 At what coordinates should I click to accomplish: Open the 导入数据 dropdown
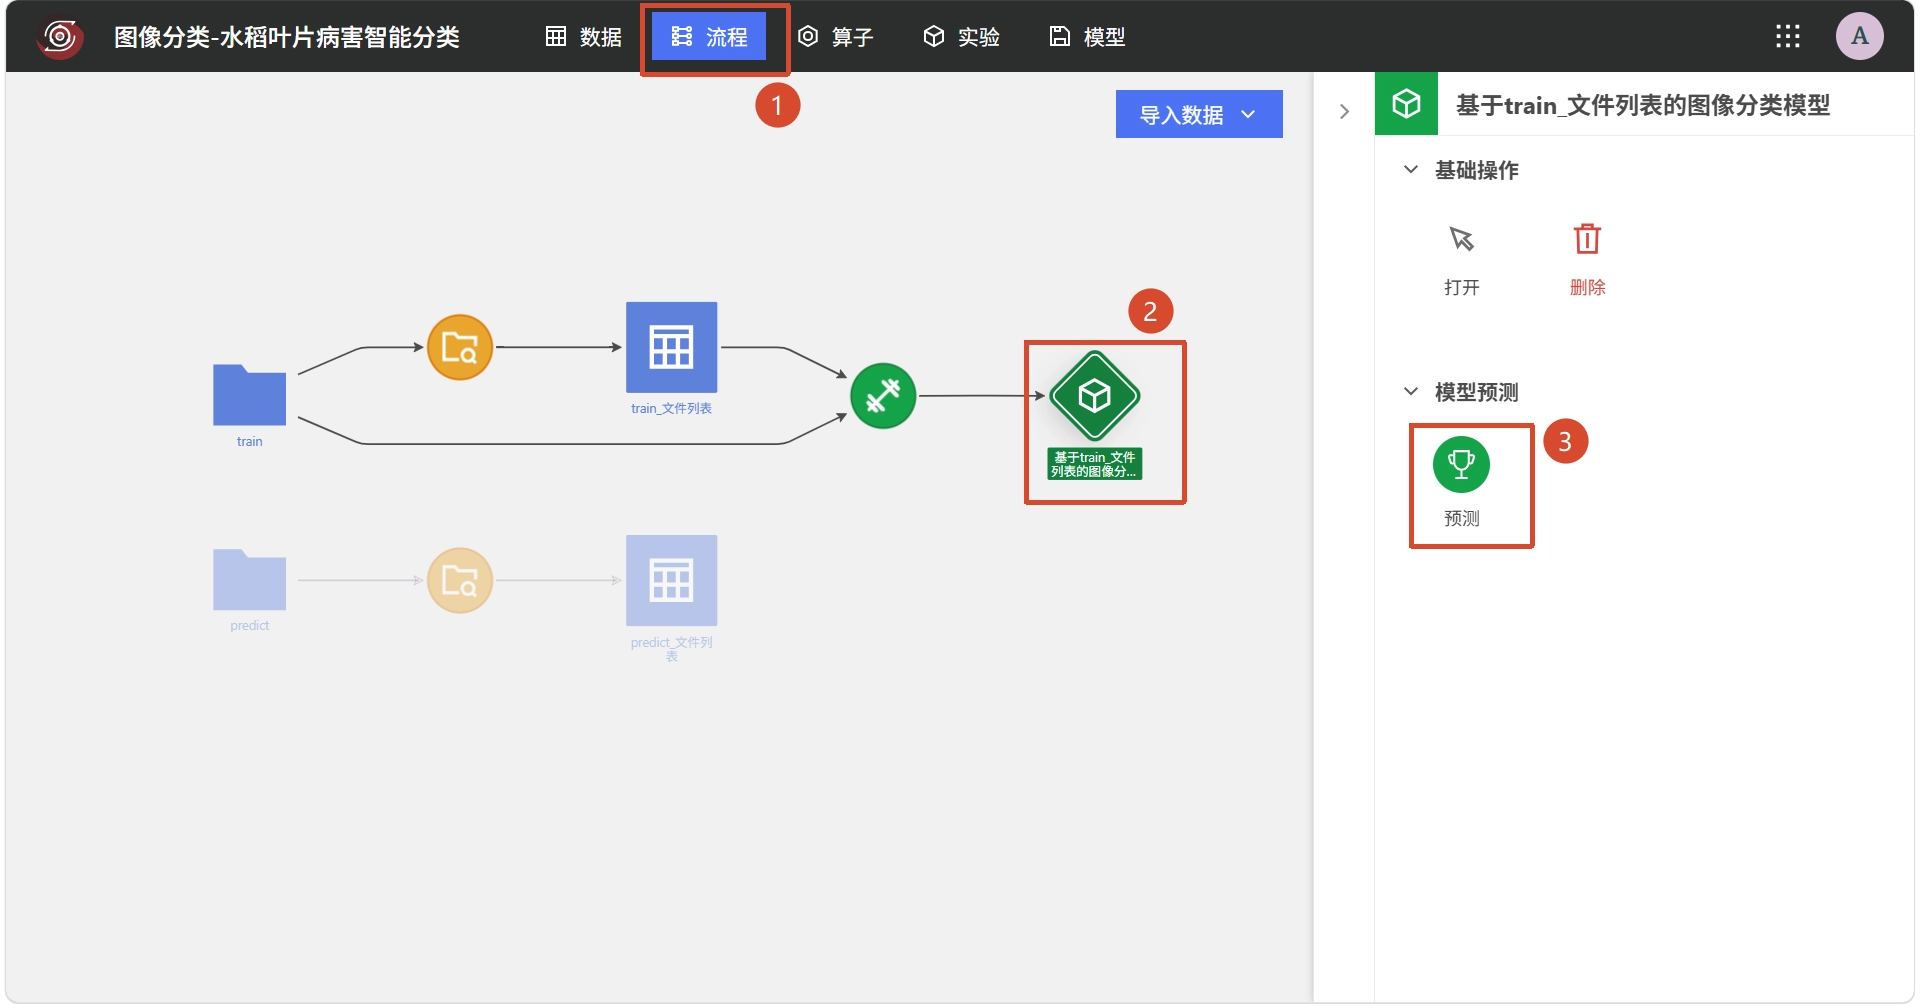pos(1199,114)
